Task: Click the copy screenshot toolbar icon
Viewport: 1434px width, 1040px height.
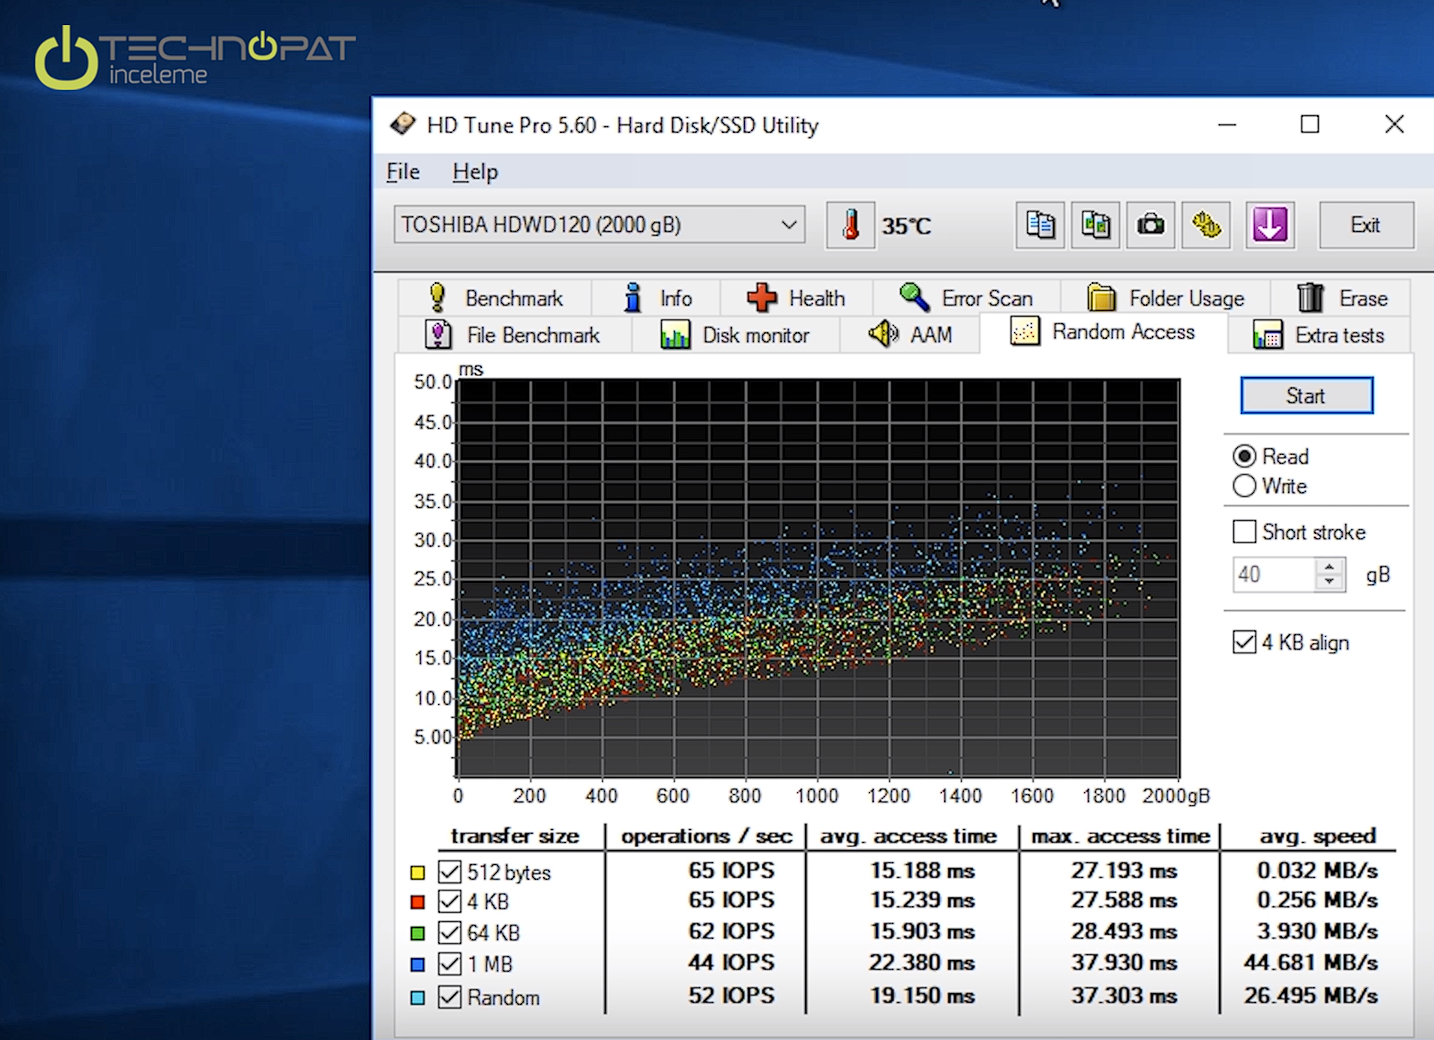Action: click(x=1096, y=225)
